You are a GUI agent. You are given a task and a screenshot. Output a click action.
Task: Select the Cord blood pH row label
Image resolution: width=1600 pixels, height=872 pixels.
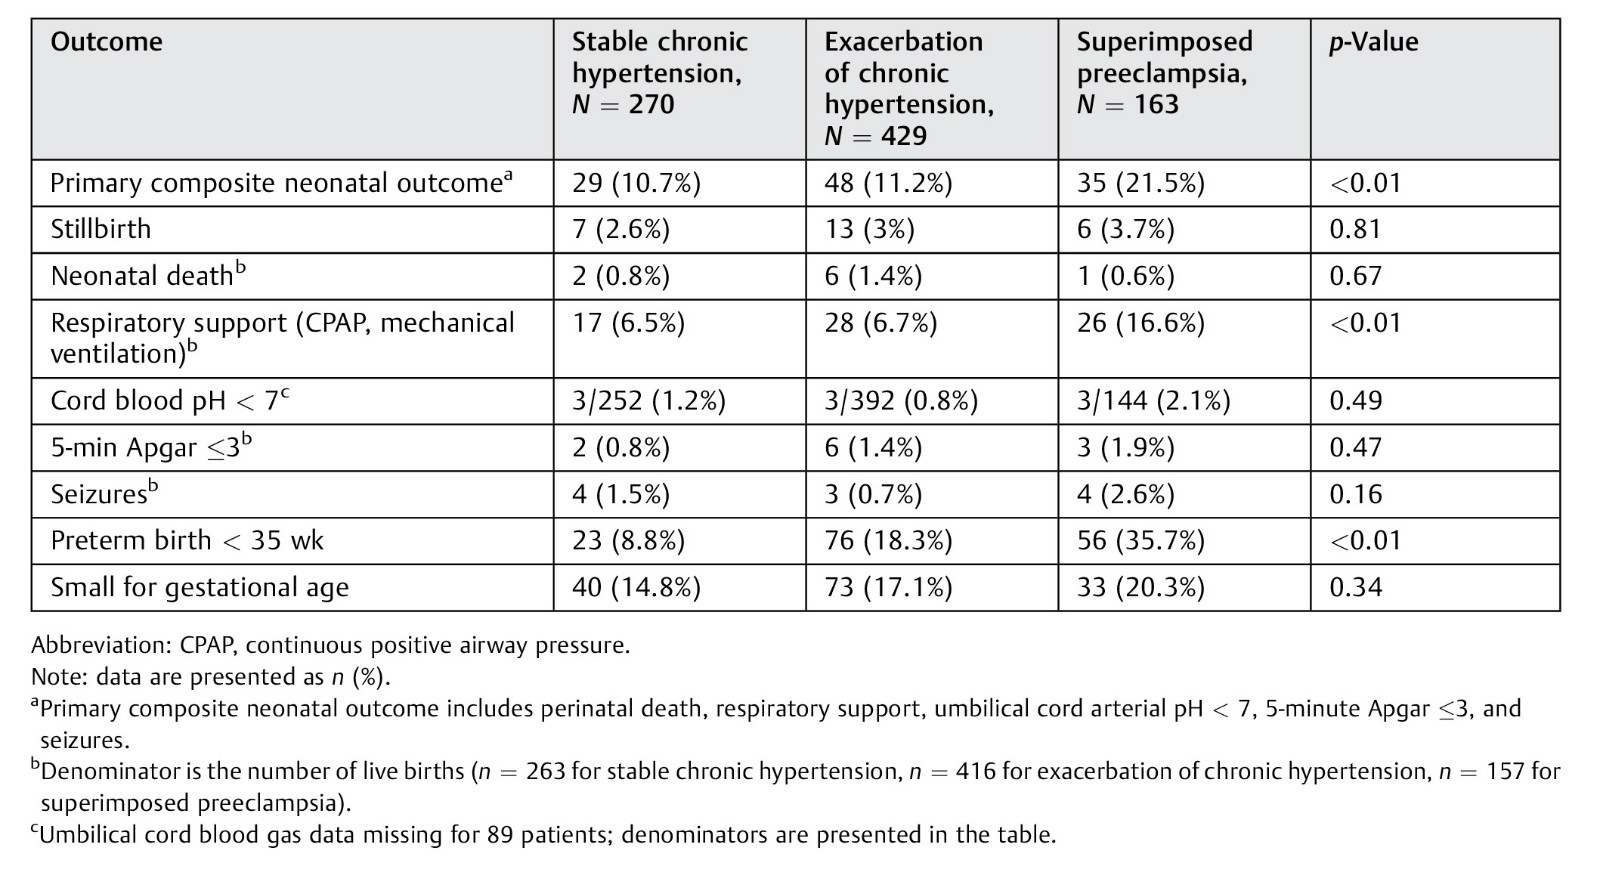click(170, 400)
